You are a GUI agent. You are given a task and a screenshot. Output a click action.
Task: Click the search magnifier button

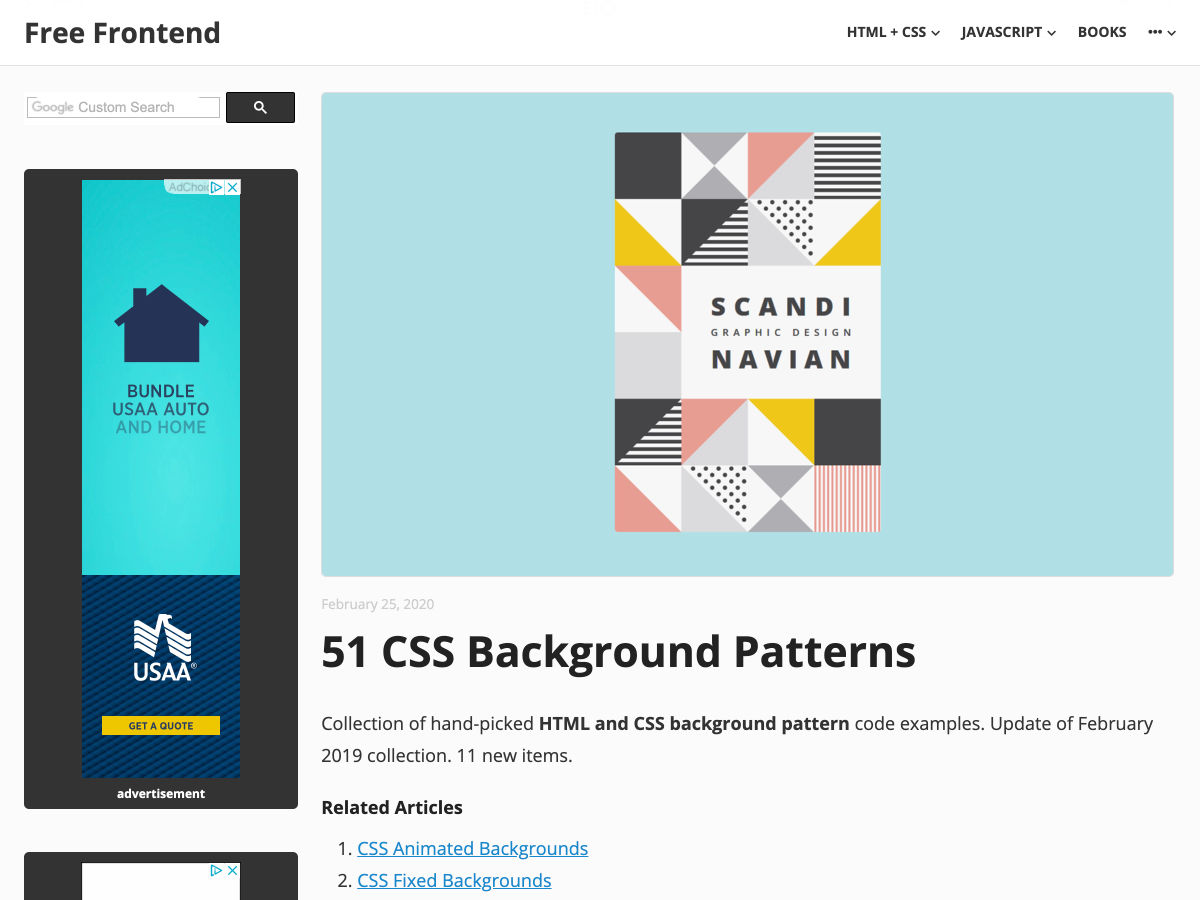click(260, 107)
